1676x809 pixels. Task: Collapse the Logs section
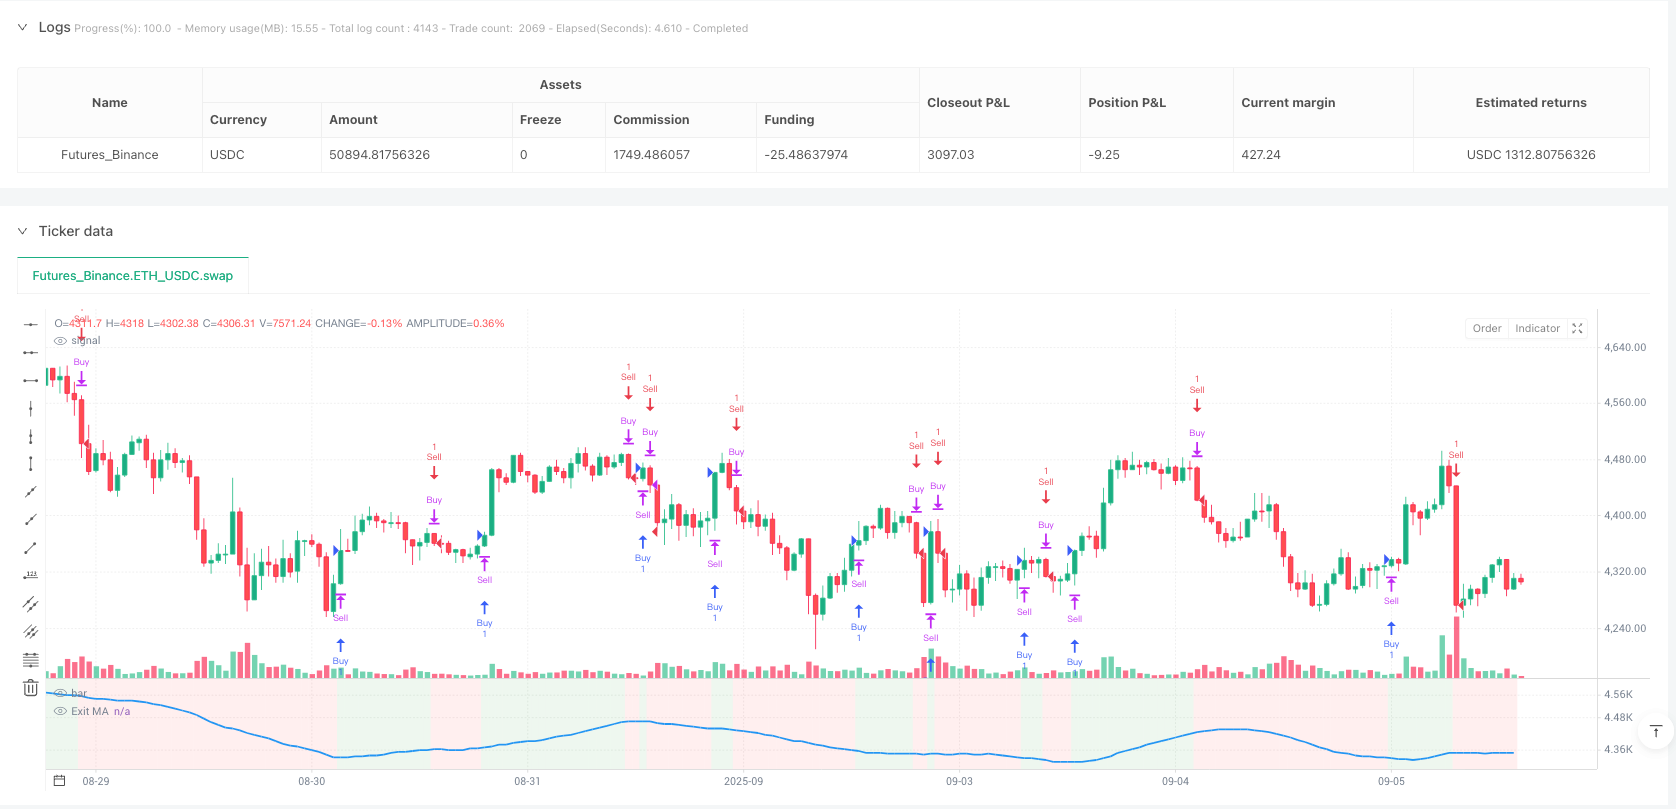(23, 28)
